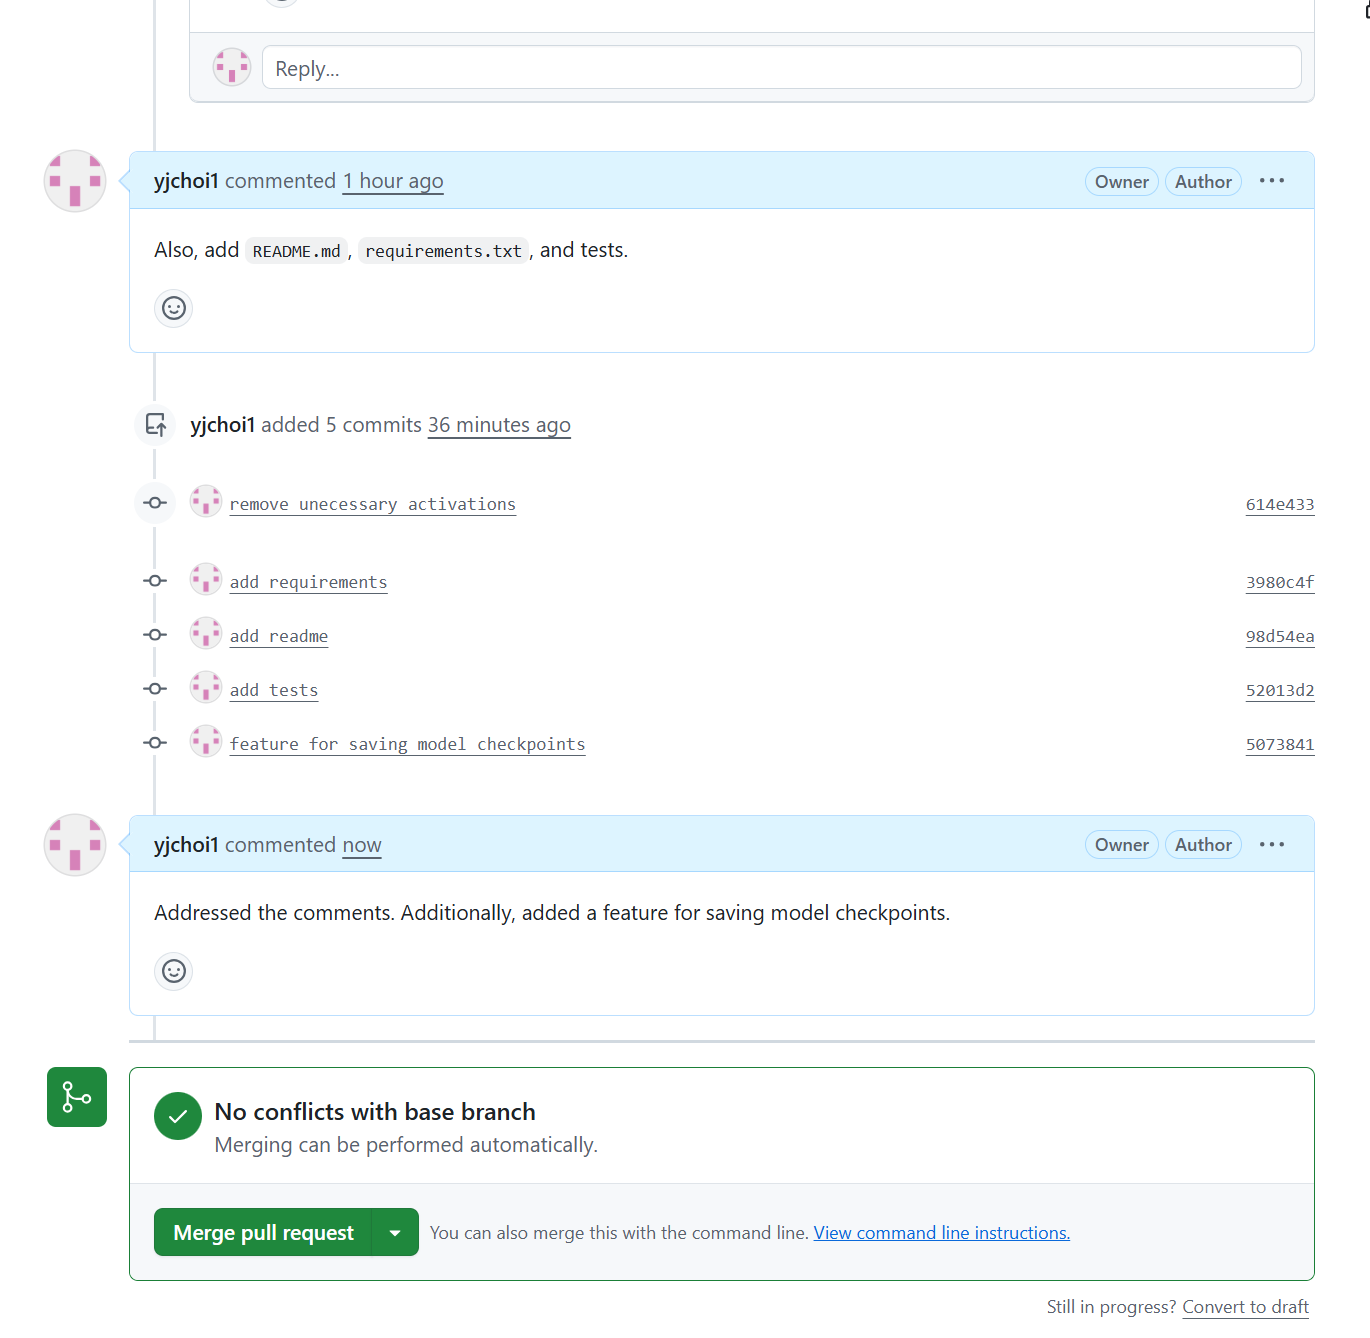
Task: Click the "36 minutes ago" timestamp
Action: (x=499, y=425)
